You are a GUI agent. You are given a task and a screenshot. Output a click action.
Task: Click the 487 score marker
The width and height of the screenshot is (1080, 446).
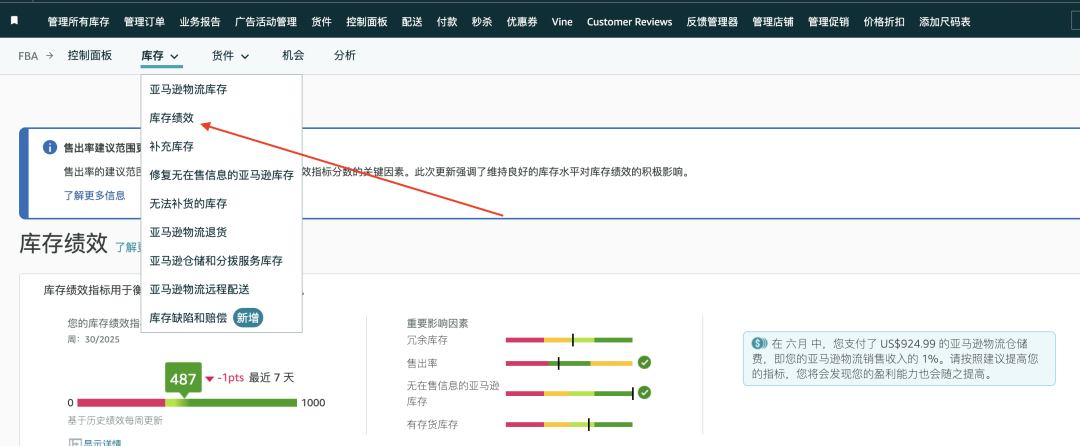click(183, 379)
